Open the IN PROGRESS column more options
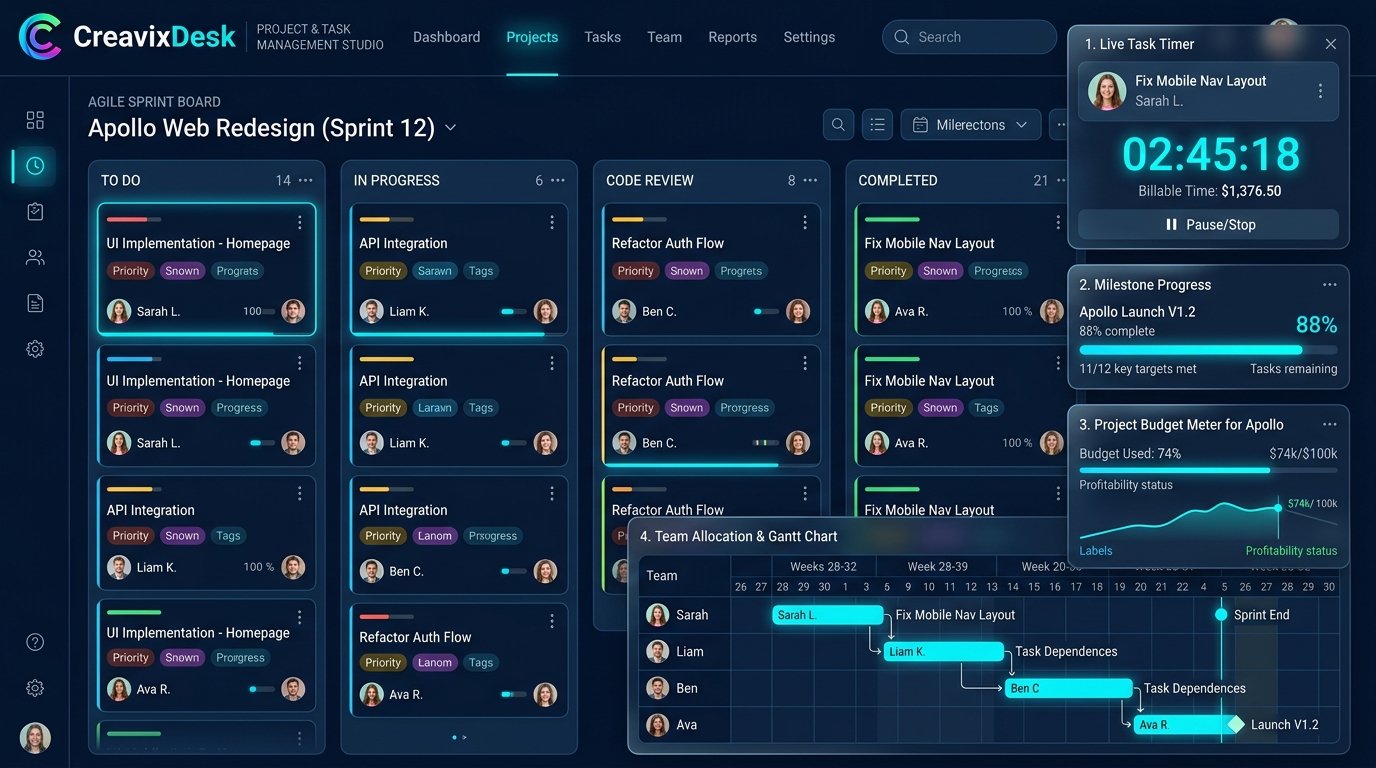 558,180
